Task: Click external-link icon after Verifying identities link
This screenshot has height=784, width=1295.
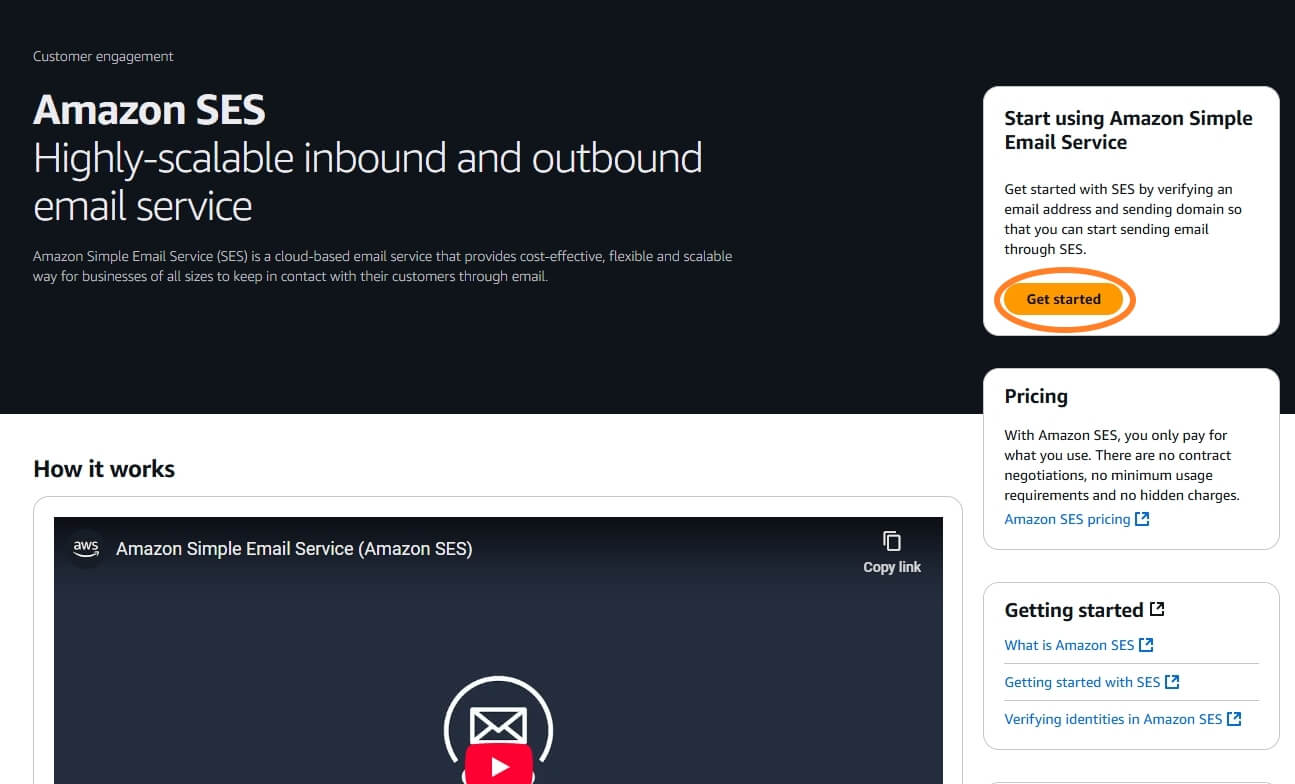Action: [x=1234, y=719]
